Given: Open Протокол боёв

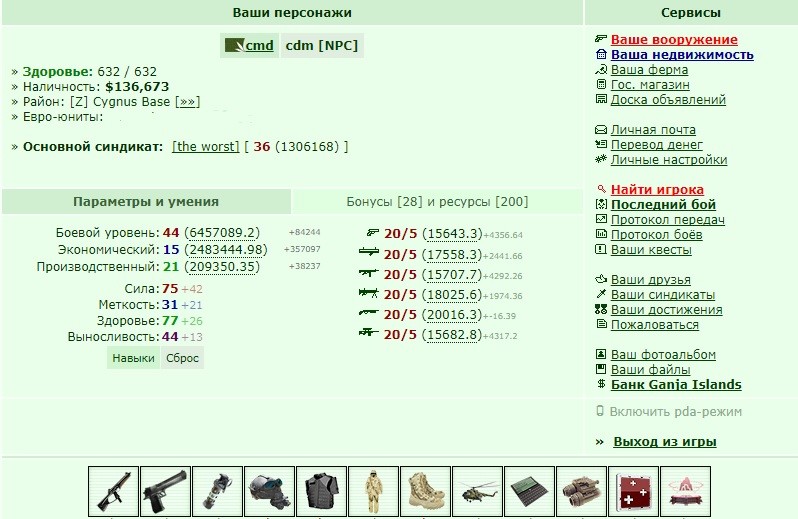Looking at the screenshot, I should coord(657,235).
